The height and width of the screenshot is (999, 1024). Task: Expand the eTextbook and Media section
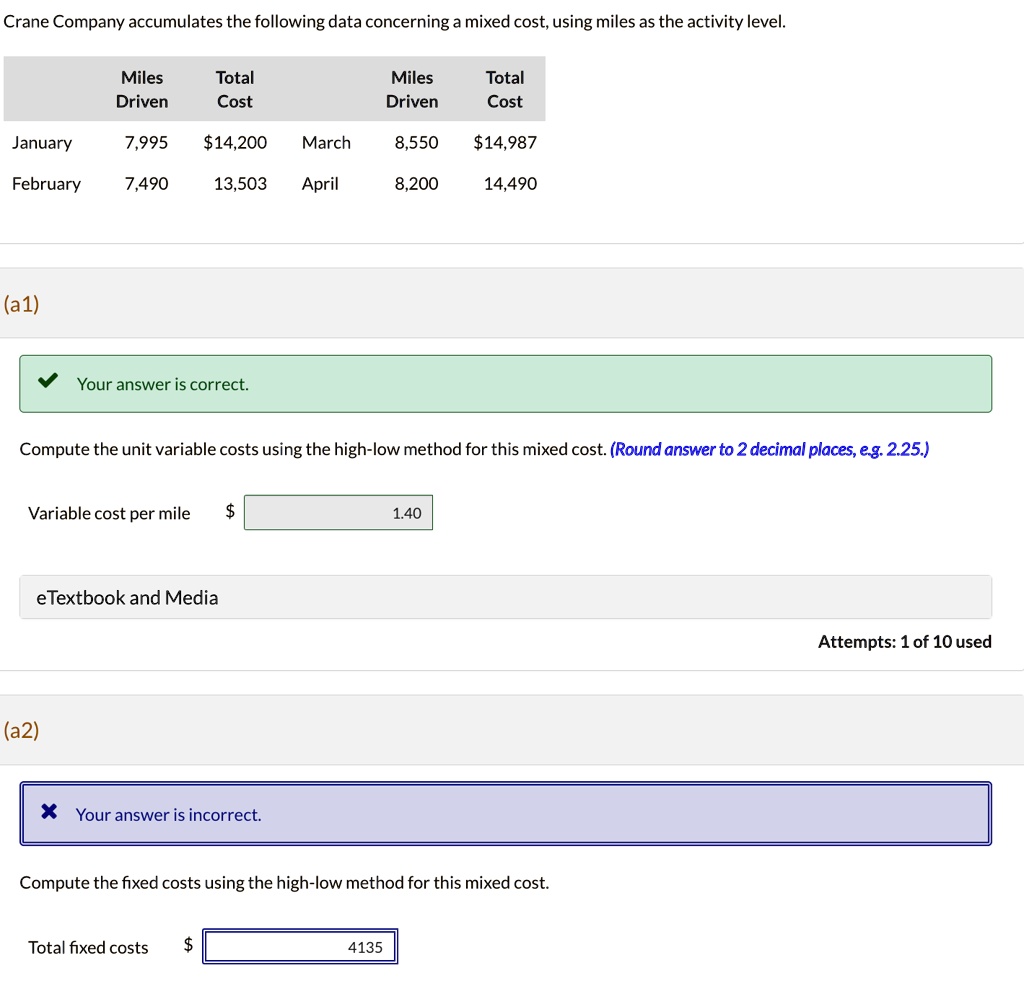(x=127, y=597)
